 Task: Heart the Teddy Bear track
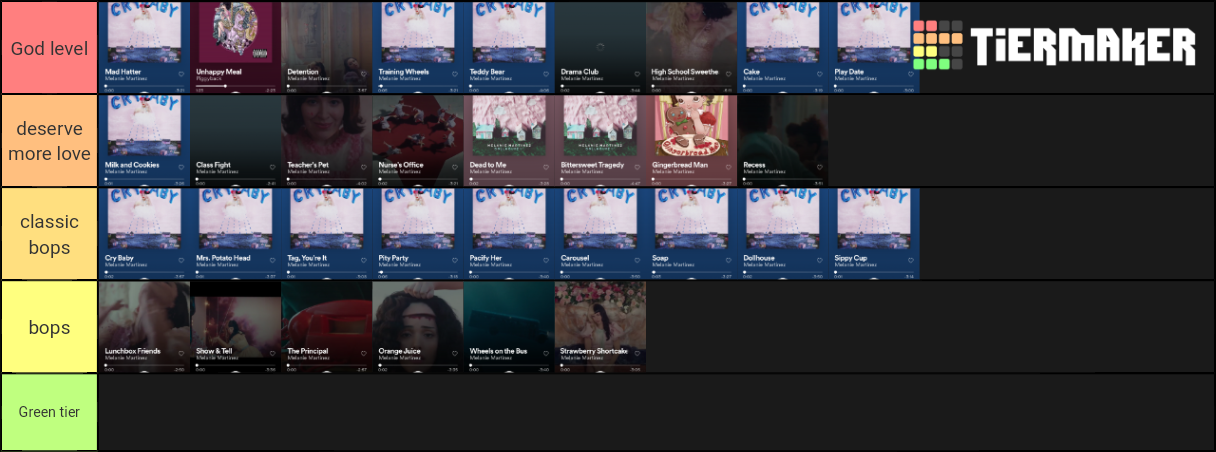(545, 74)
